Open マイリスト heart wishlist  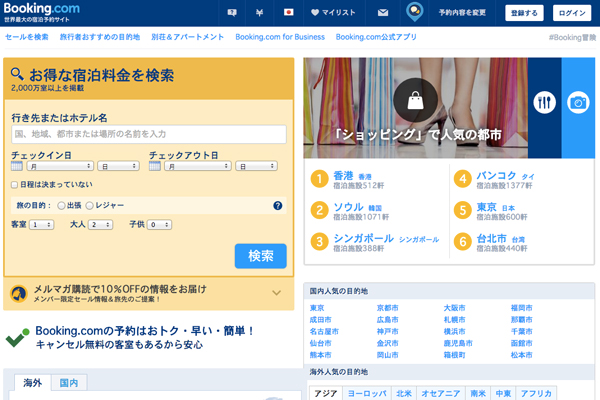click(x=333, y=13)
